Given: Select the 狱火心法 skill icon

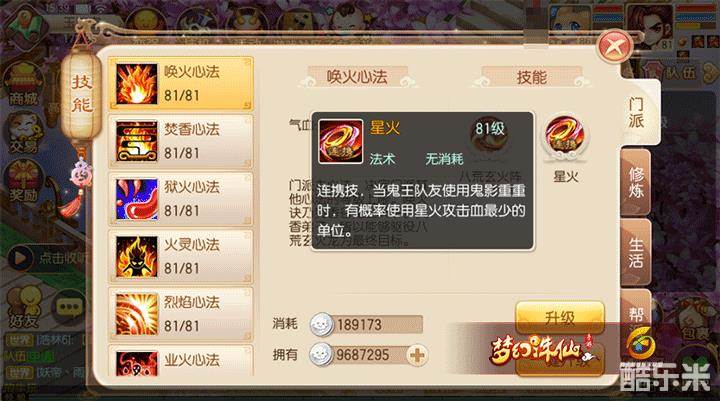Looking at the screenshot, I should [136, 199].
